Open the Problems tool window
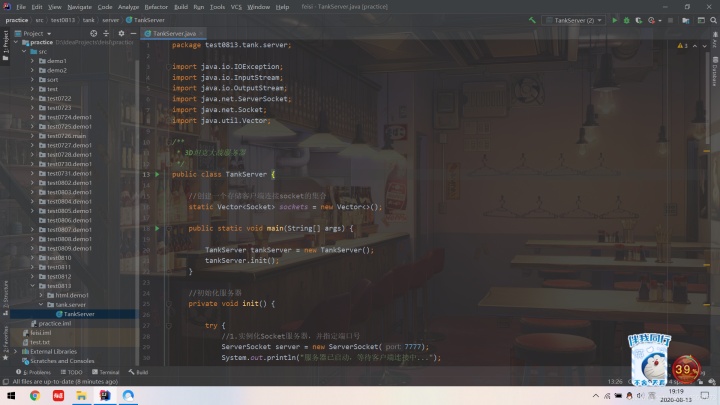This screenshot has height=405, width=720. [x=34, y=372]
